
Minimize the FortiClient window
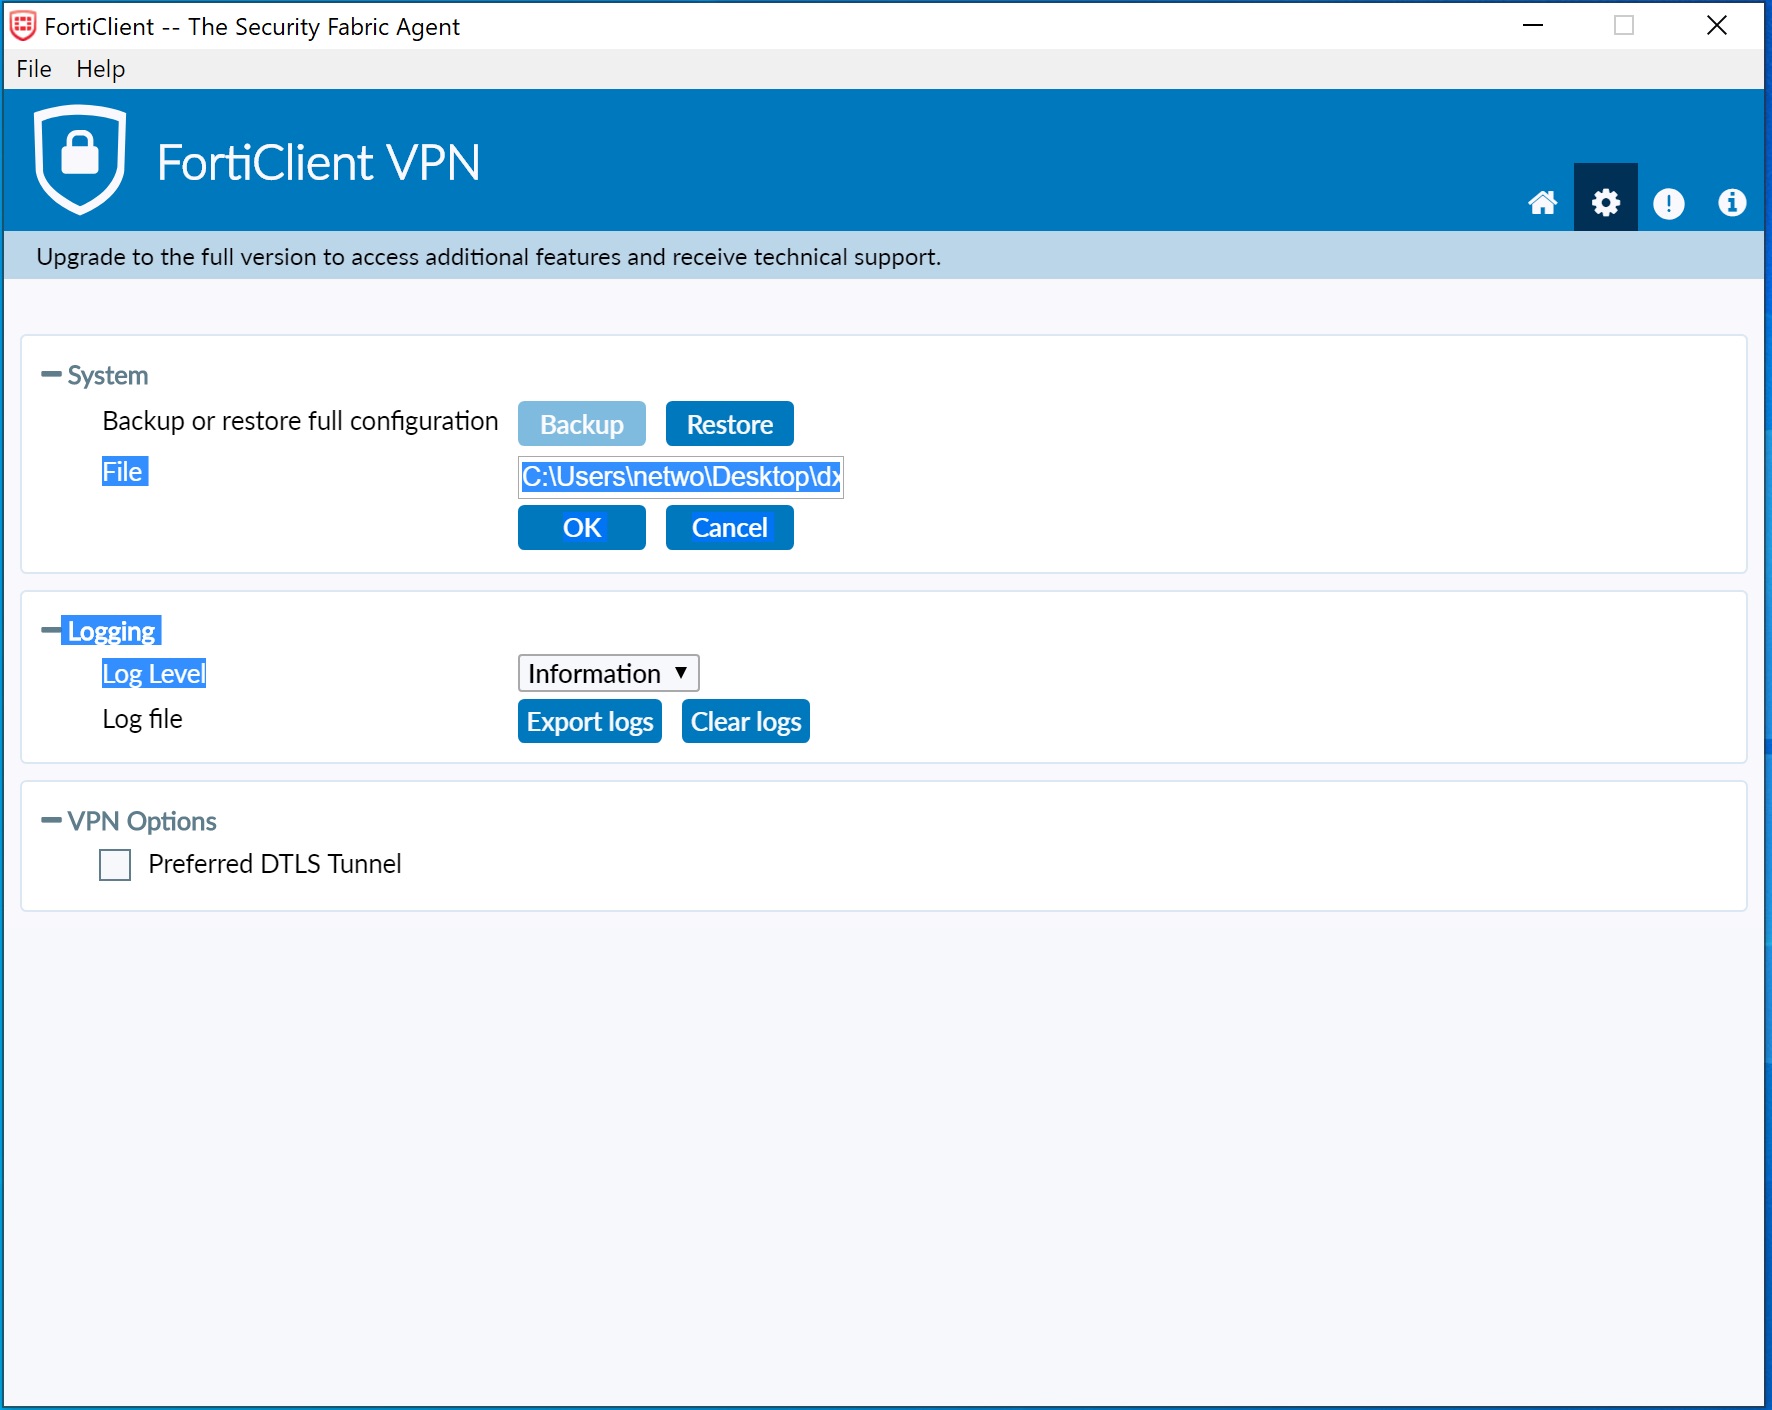click(1533, 26)
